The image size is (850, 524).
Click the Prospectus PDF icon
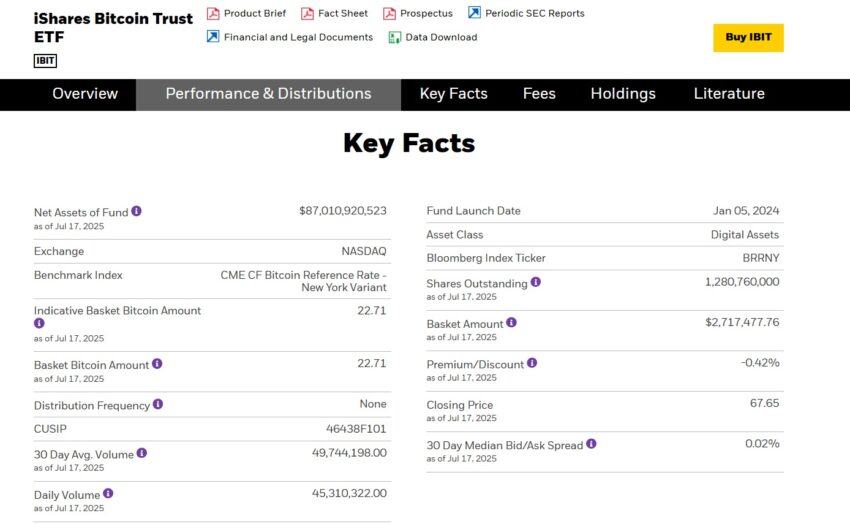tap(389, 14)
